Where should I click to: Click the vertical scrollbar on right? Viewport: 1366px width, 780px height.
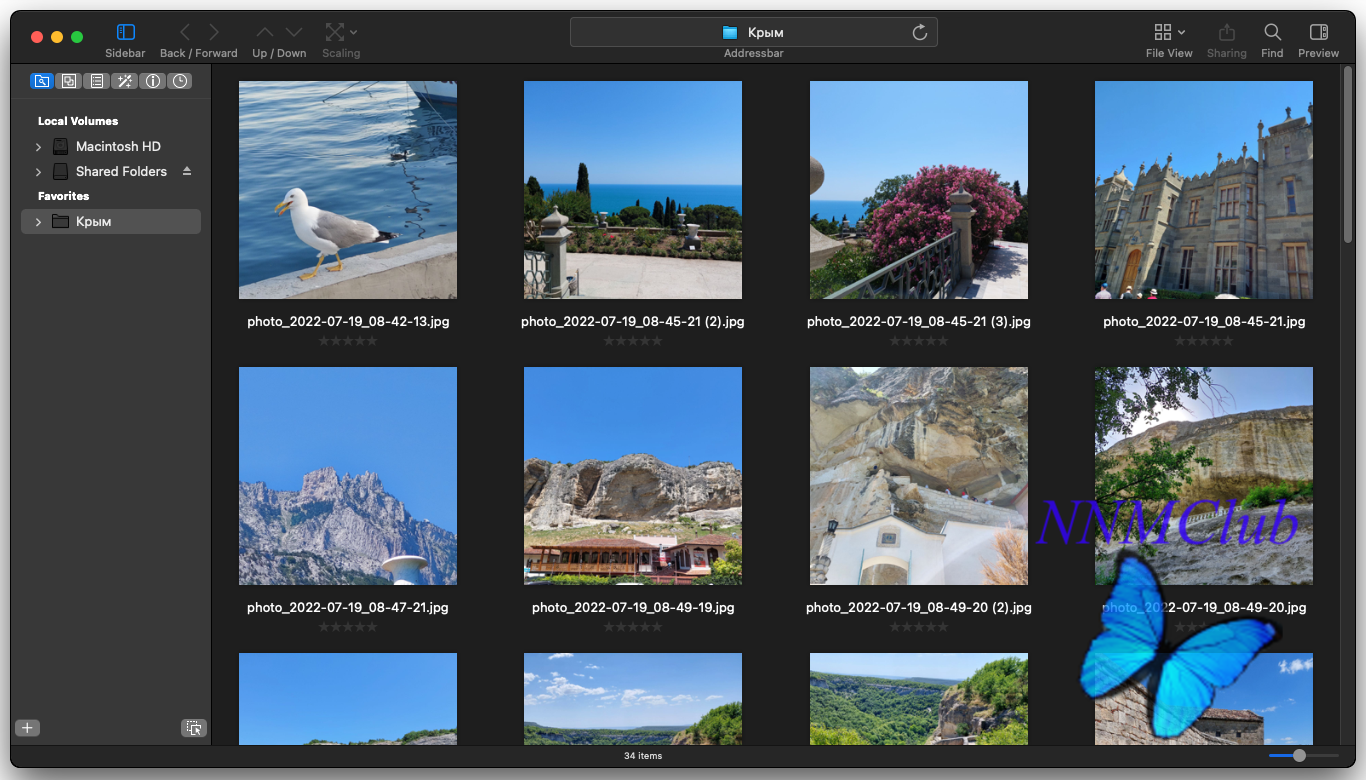pyautogui.click(x=1348, y=157)
